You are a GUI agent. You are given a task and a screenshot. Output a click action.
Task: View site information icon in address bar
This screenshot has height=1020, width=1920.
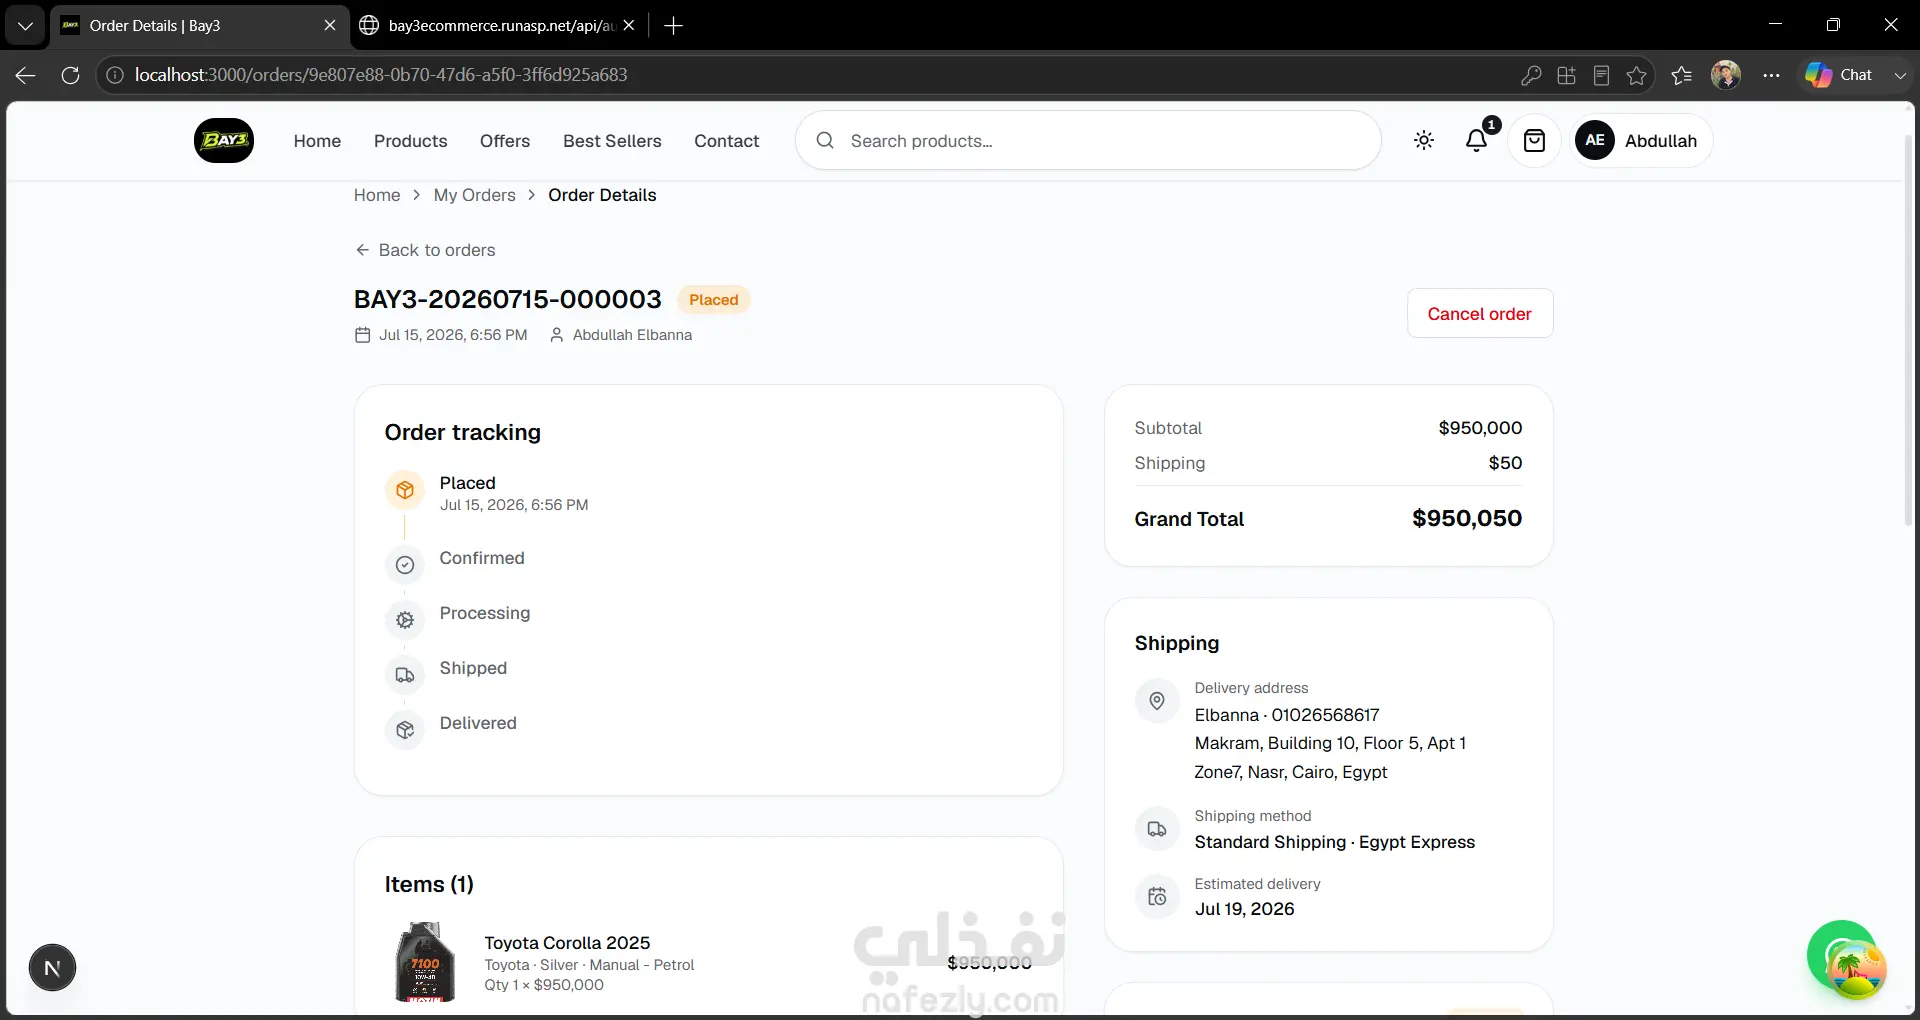pos(115,75)
